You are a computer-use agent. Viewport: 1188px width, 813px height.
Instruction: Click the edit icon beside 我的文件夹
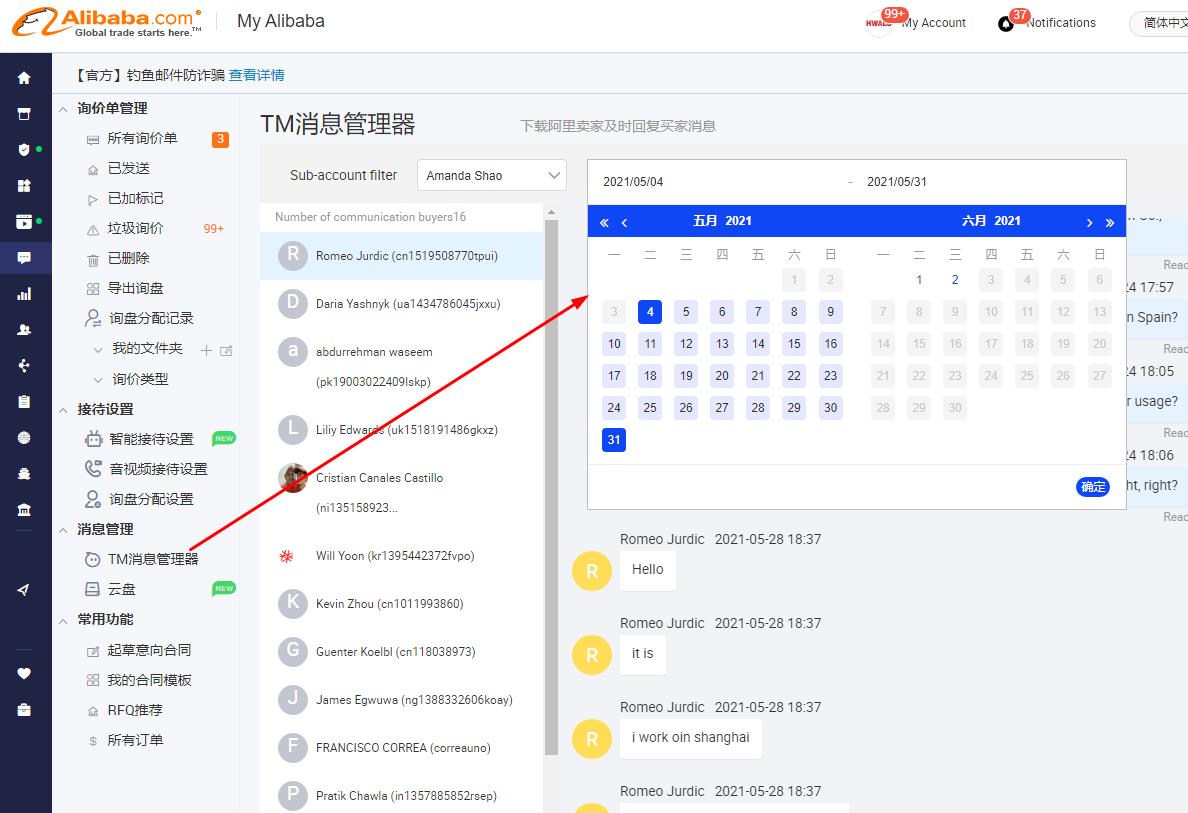coord(226,350)
